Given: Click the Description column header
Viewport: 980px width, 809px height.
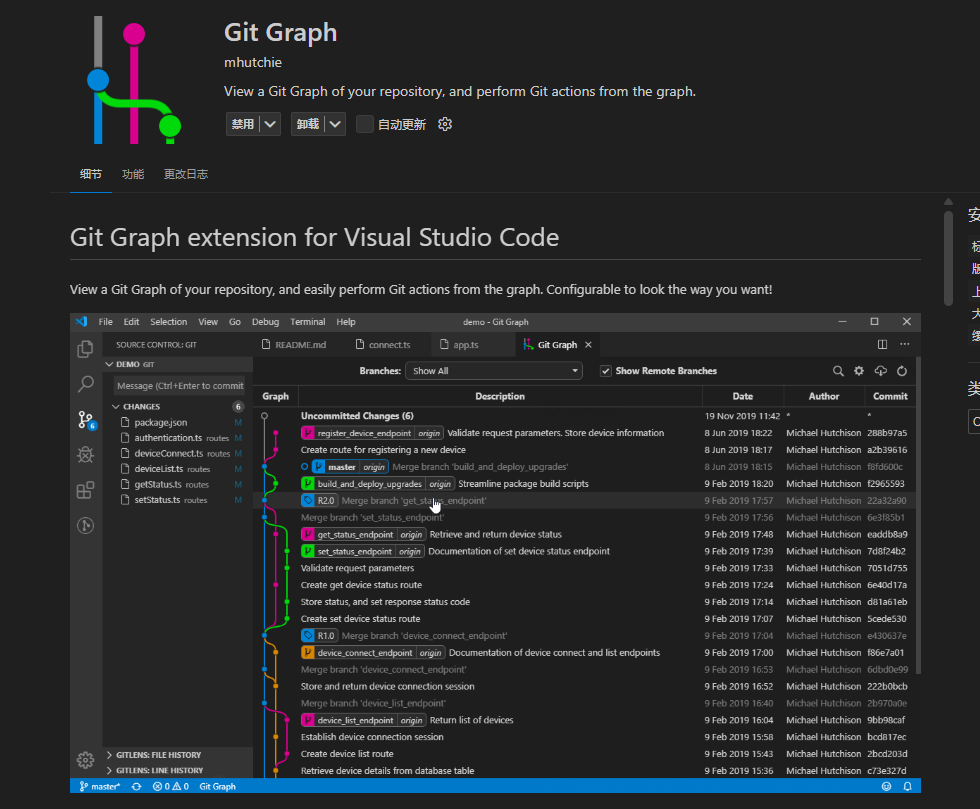Looking at the screenshot, I should point(500,396).
